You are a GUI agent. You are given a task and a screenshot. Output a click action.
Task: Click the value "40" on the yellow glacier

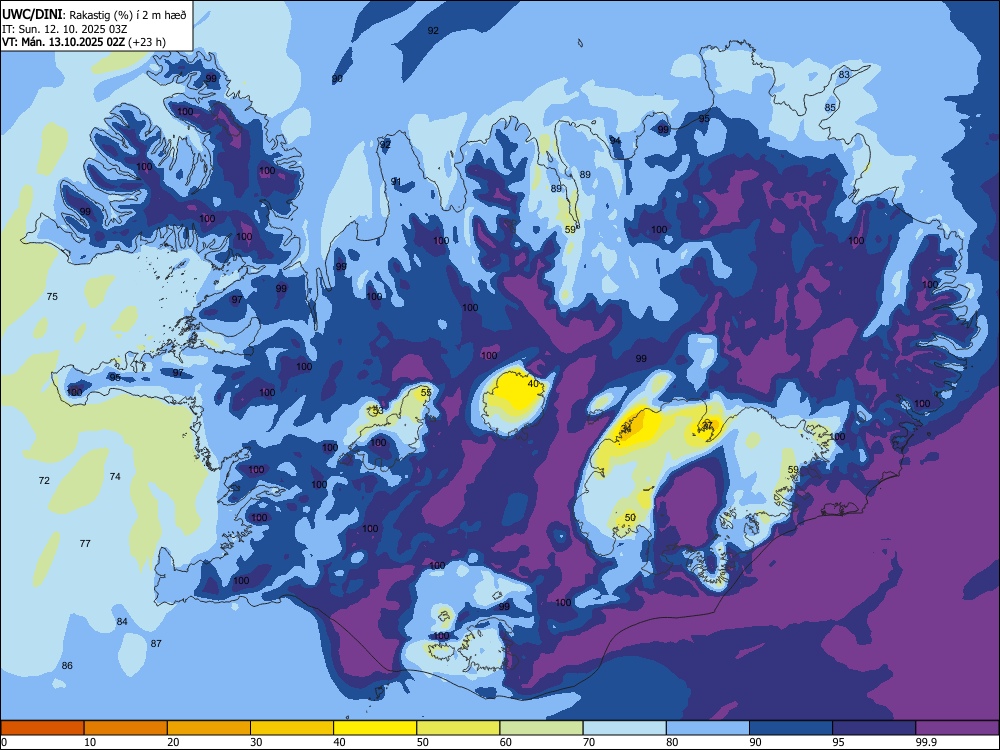point(534,384)
